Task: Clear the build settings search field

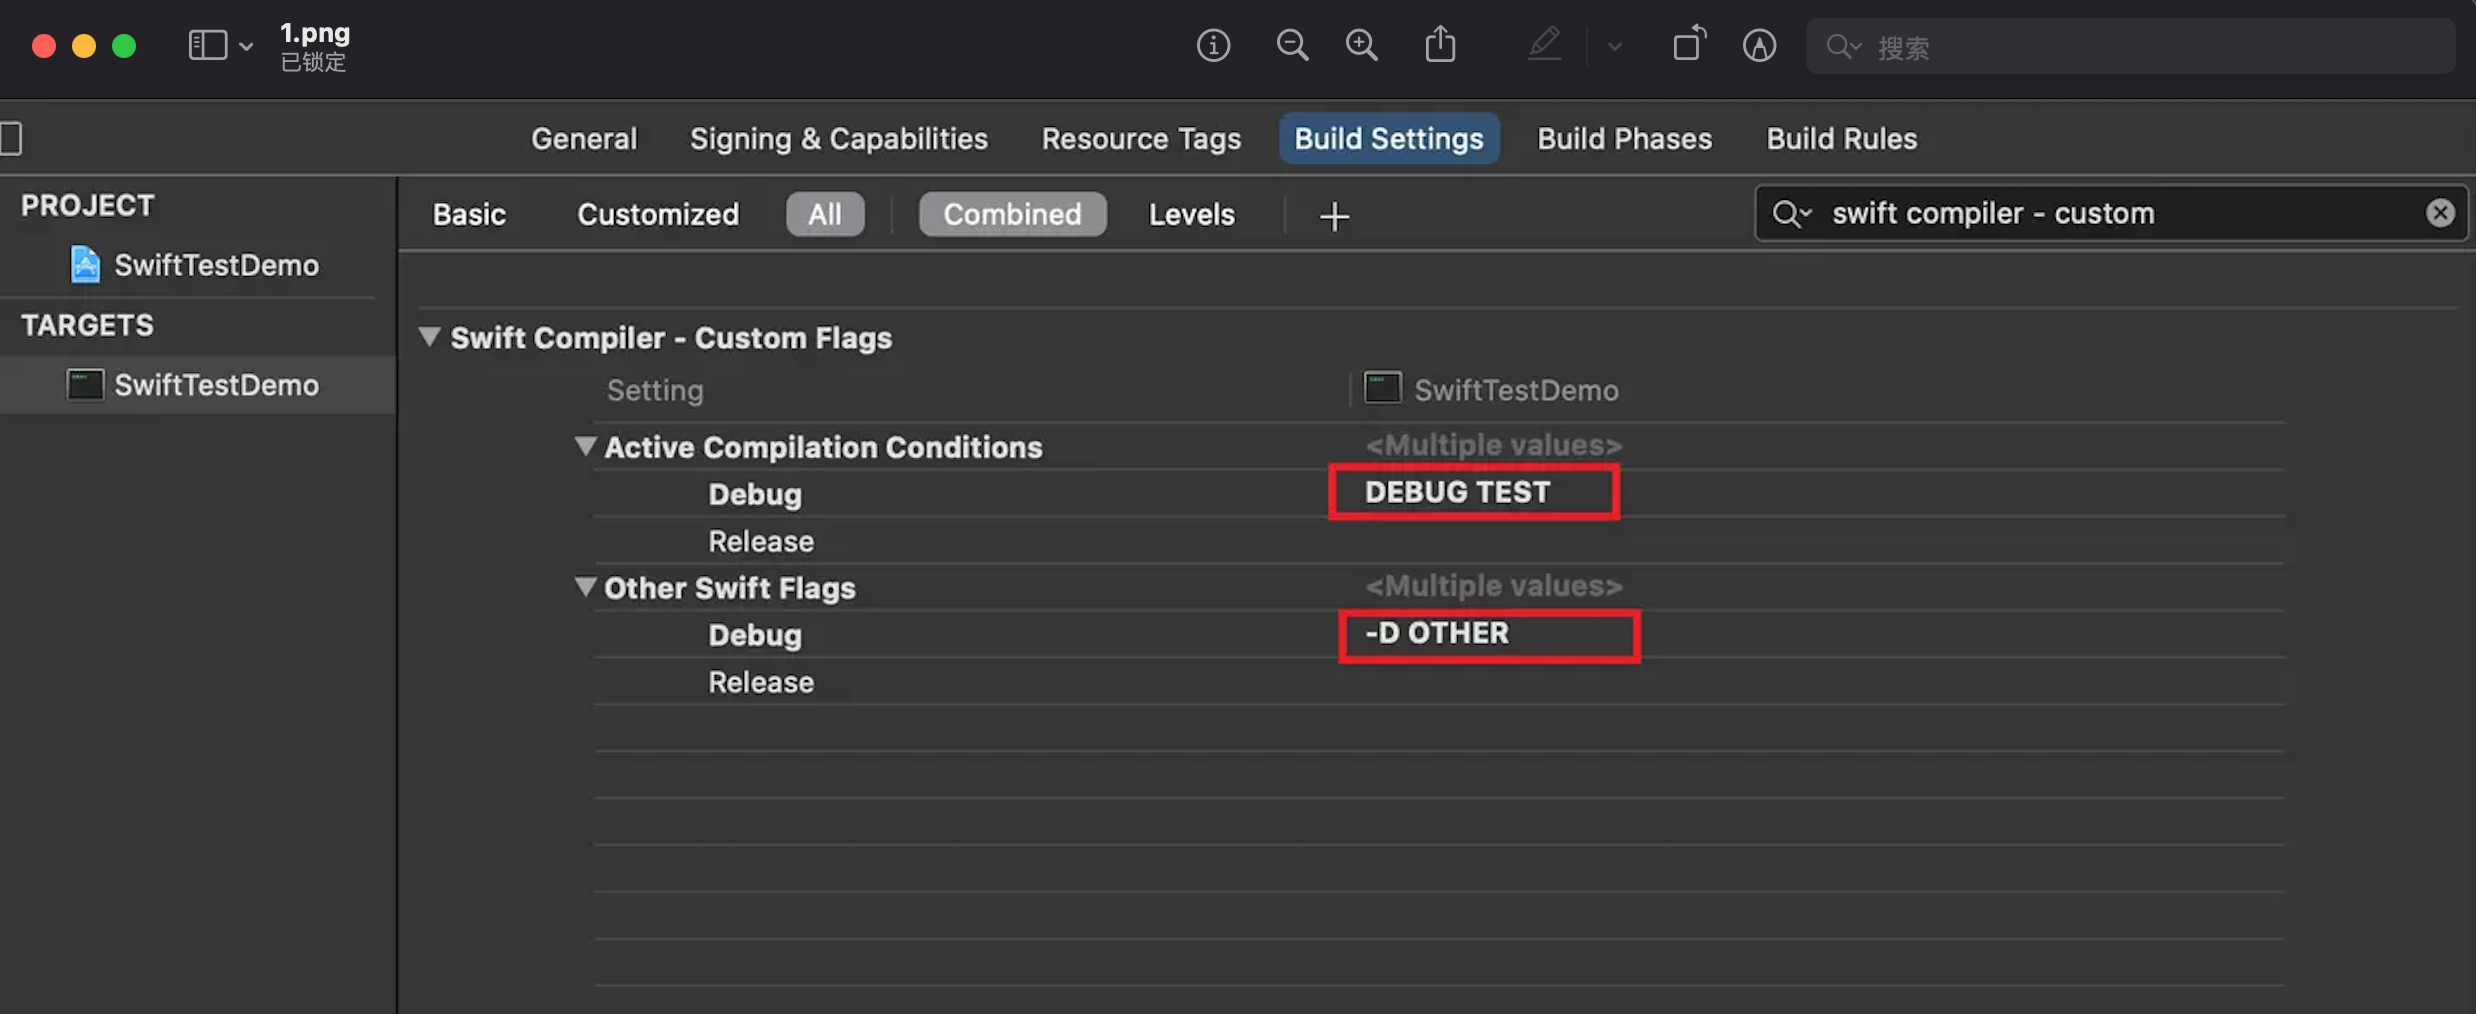Action: 2440,213
